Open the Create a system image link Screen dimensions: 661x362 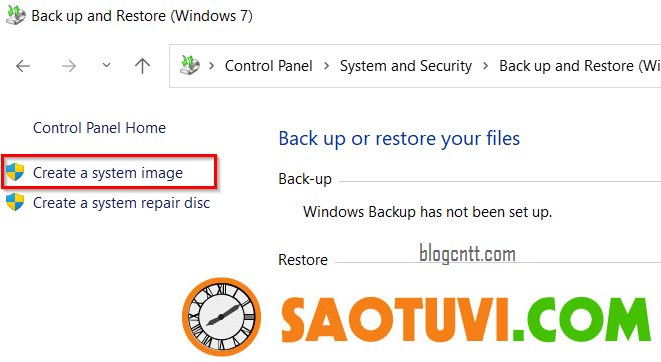click(x=108, y=173)
